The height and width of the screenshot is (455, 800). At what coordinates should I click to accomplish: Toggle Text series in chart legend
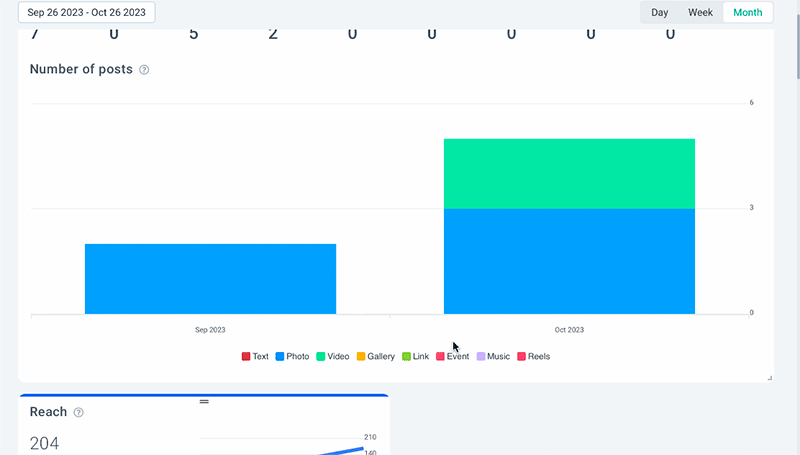(x=255, y=356)
